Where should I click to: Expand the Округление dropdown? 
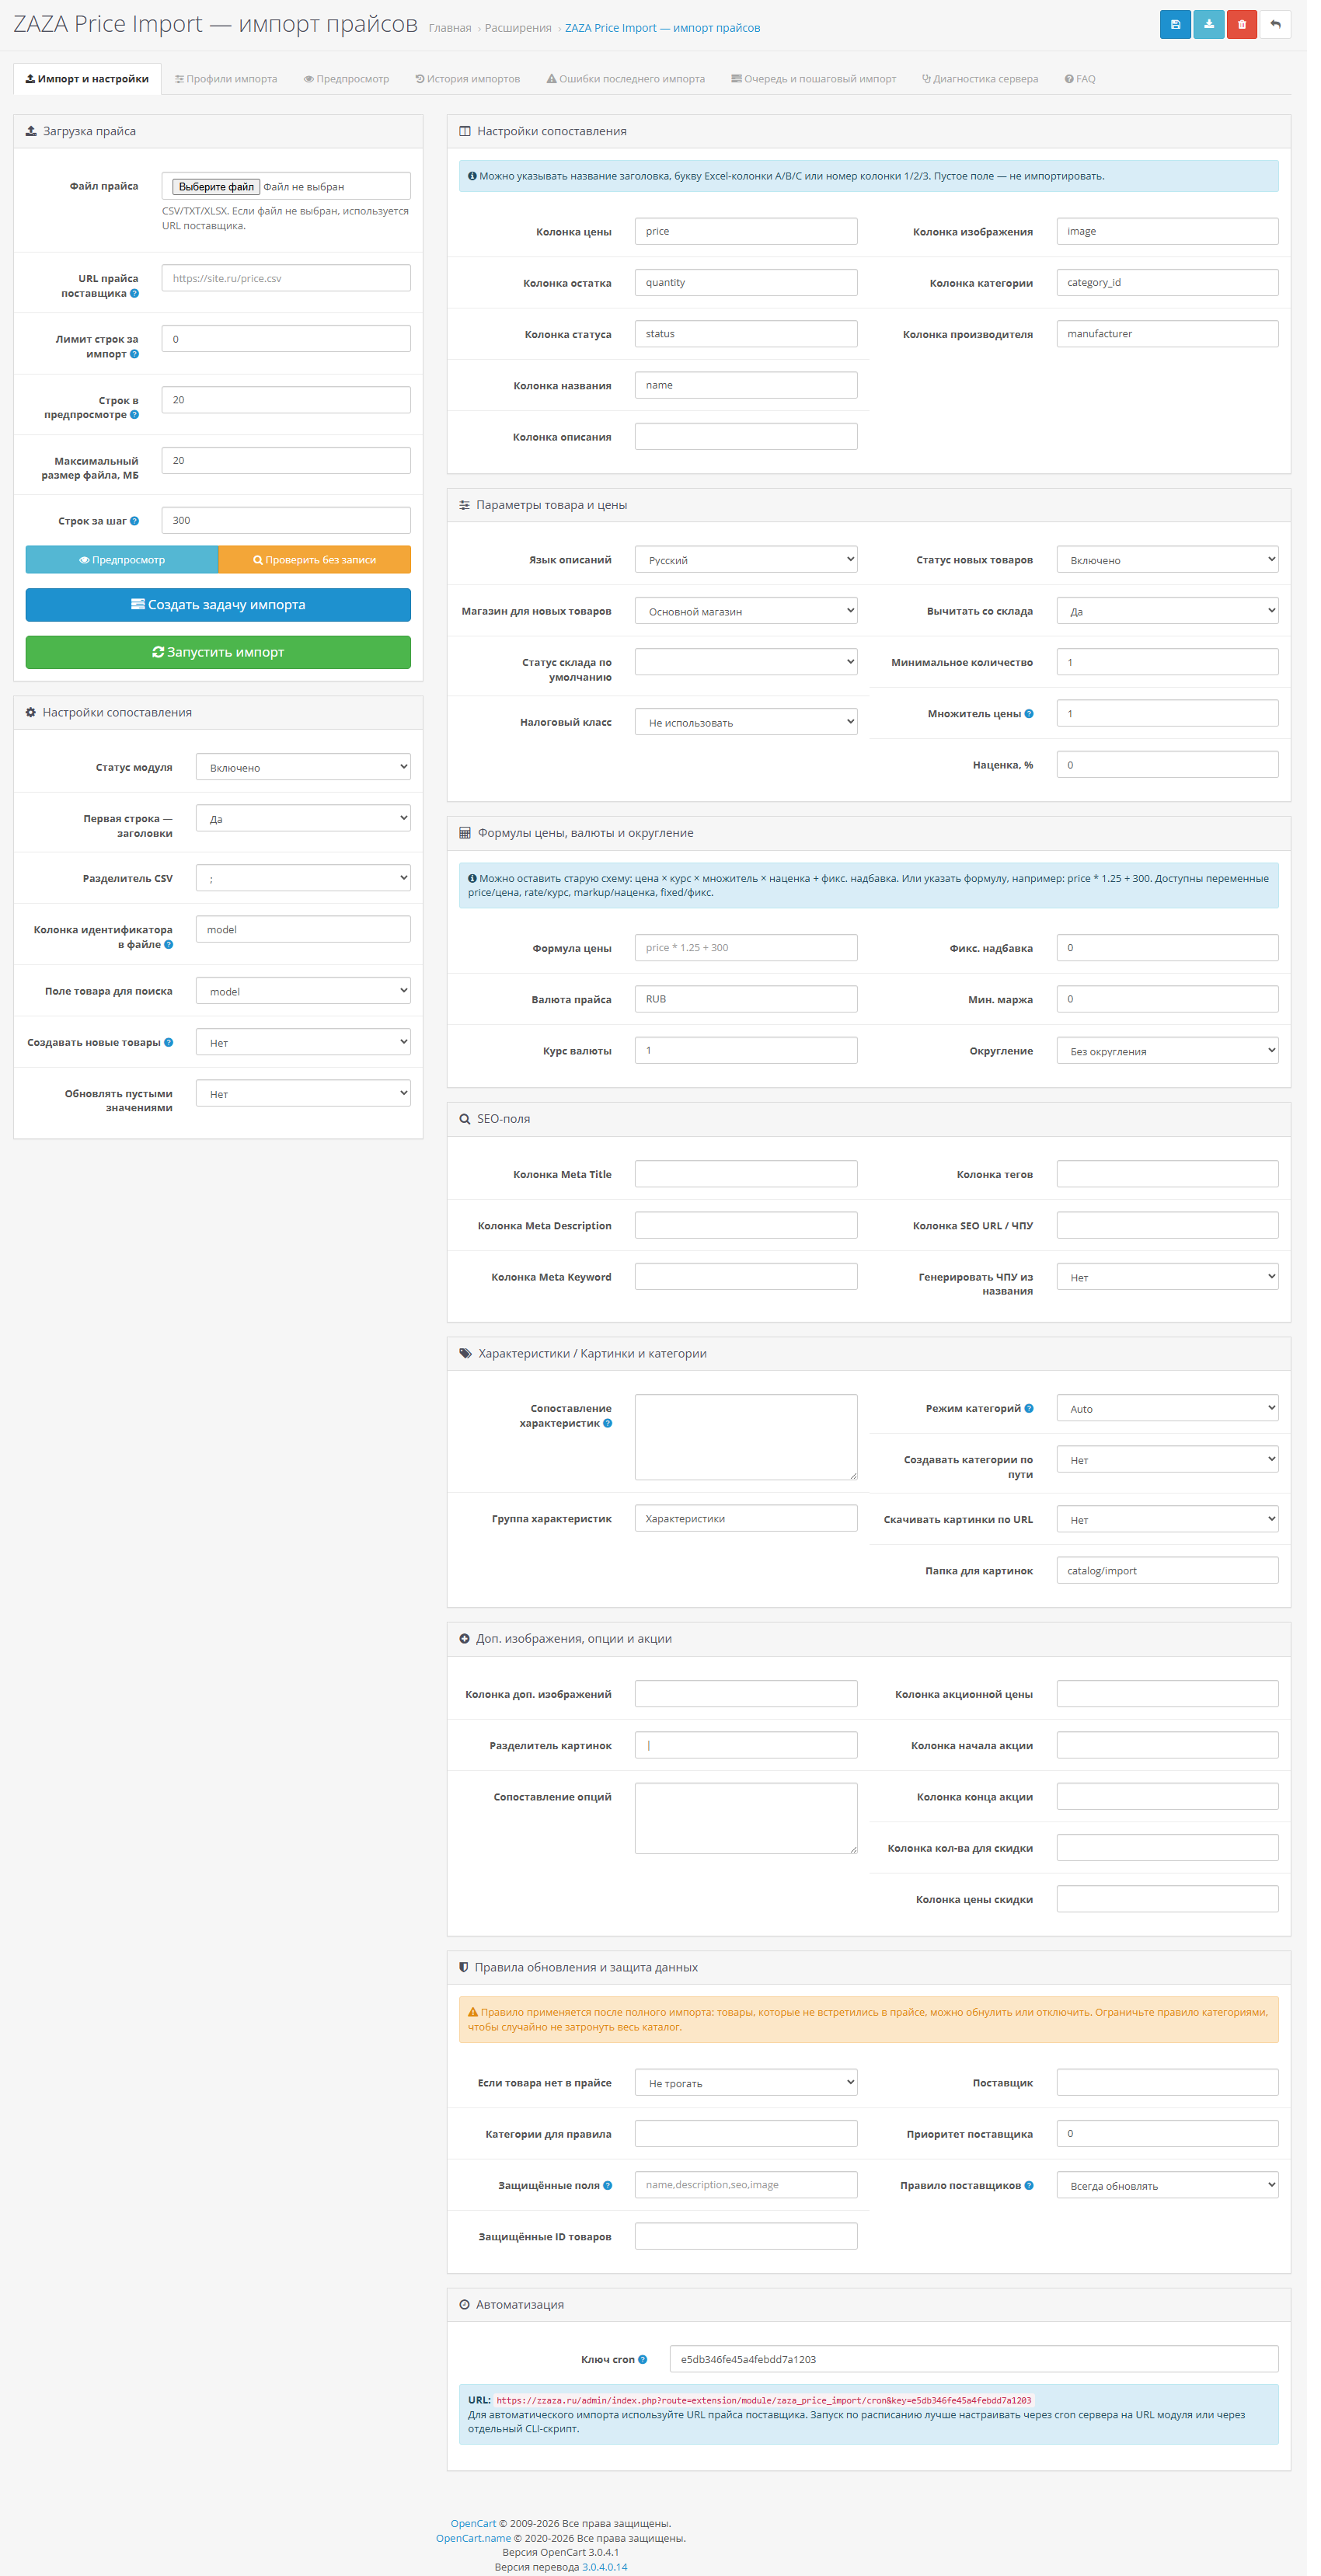coord(1167,1051)
